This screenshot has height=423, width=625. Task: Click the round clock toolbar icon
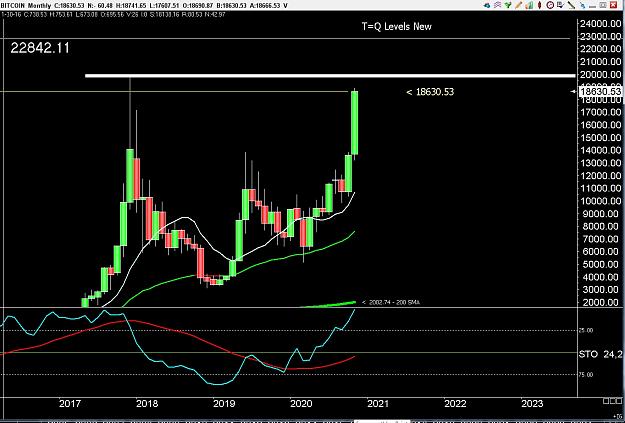click(x=550, y=5)
